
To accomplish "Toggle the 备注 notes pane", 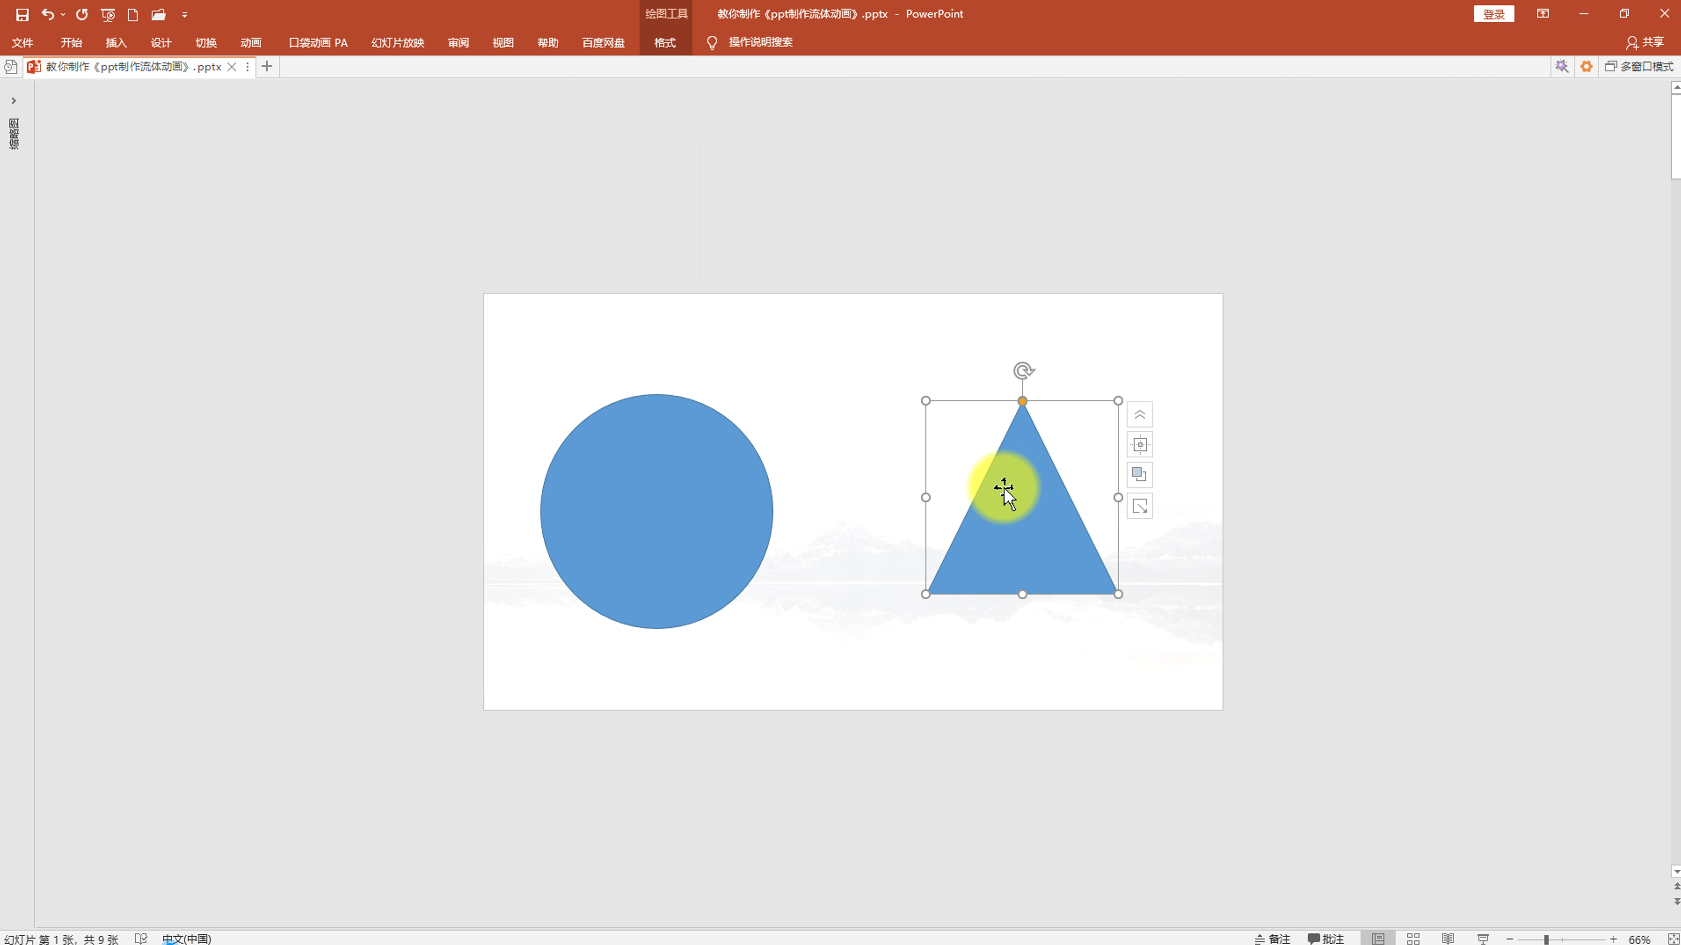I will click(1272, 939).
